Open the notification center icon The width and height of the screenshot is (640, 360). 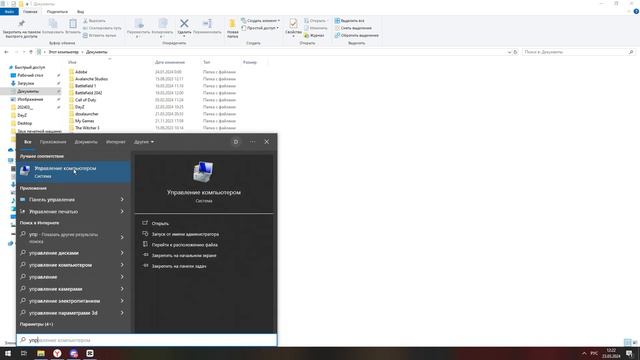629,353
